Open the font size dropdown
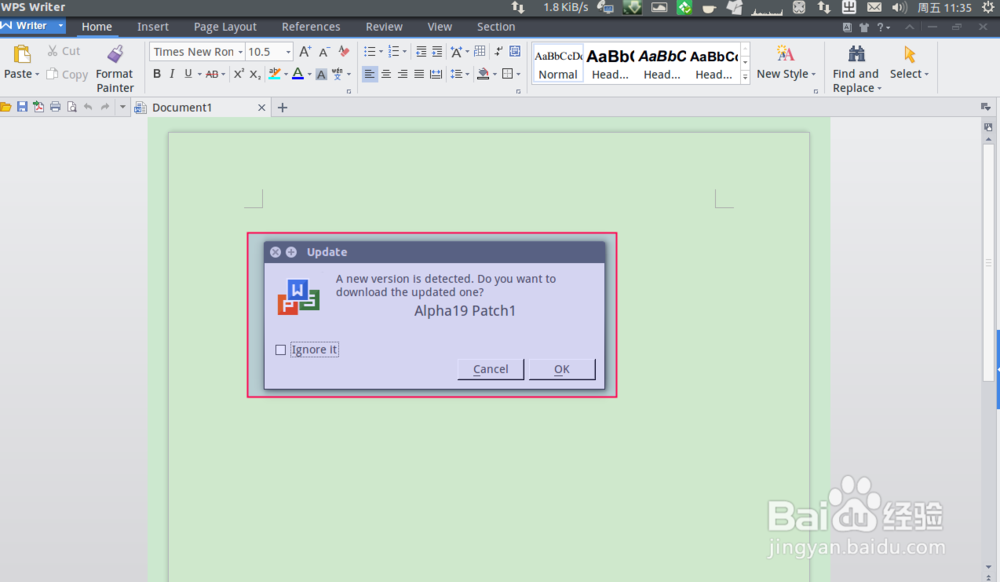 click(288, 52)
